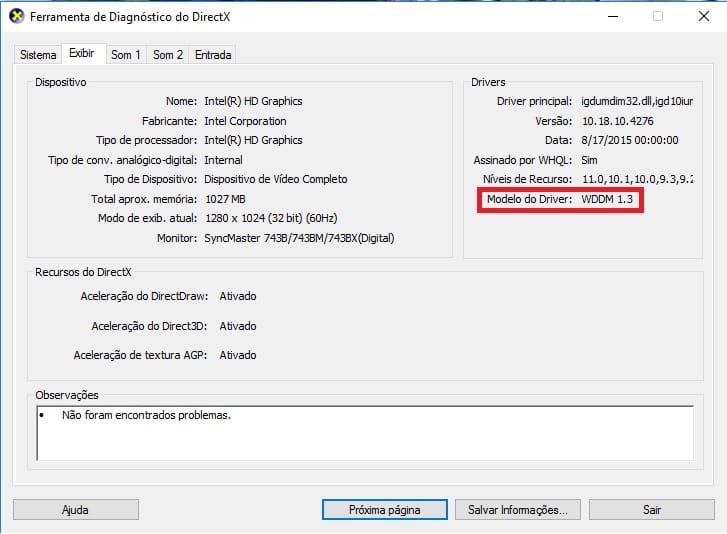Select the Exibir tab

[82, 53]
